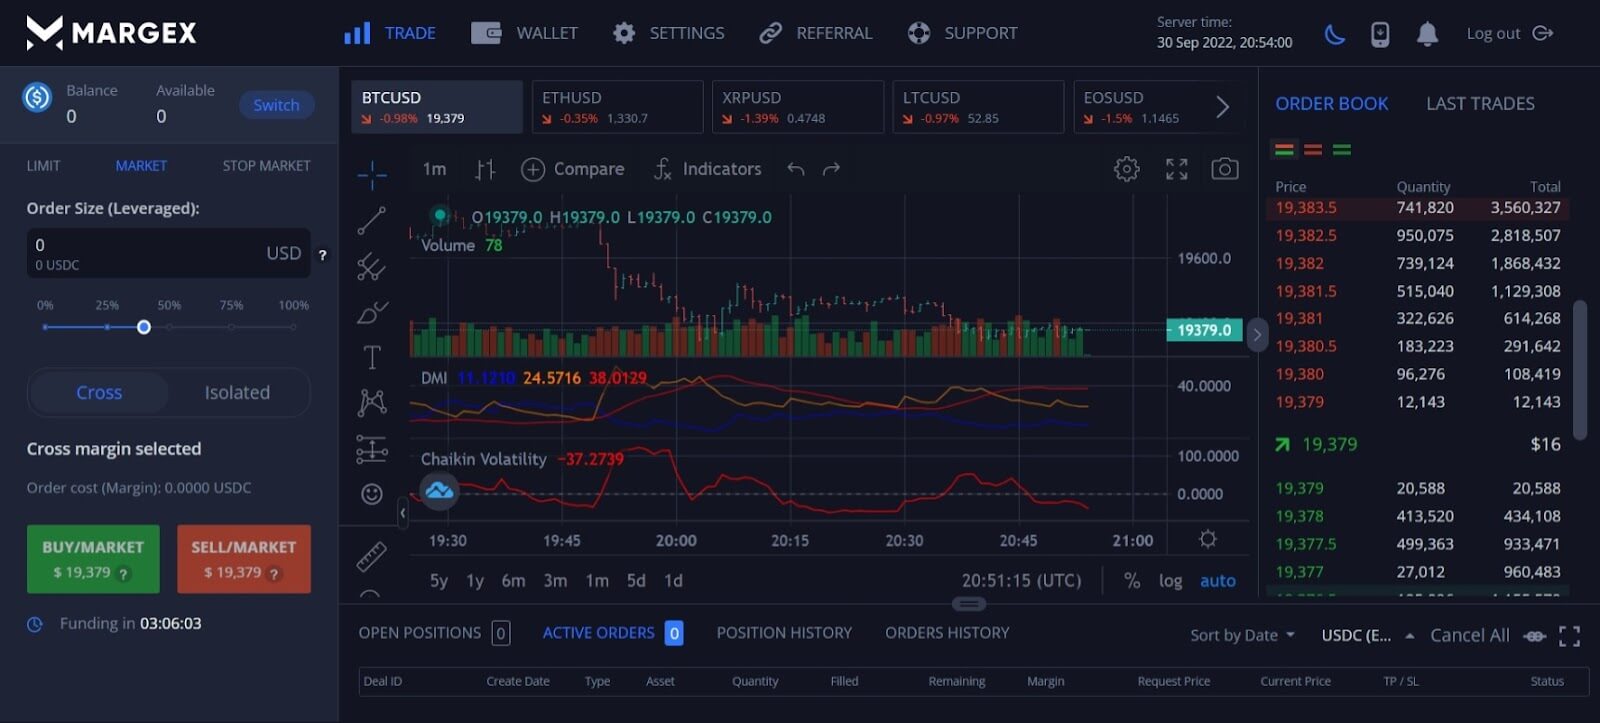Show only bids in order book
This screenshot has height=723, width=1600.
point(1342,149)
